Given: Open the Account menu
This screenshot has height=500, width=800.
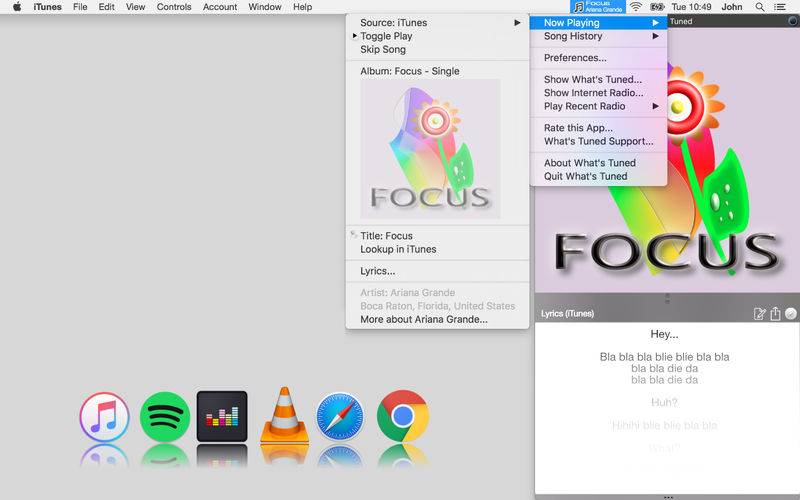Looking at the screenshot, I should point(220,7).
